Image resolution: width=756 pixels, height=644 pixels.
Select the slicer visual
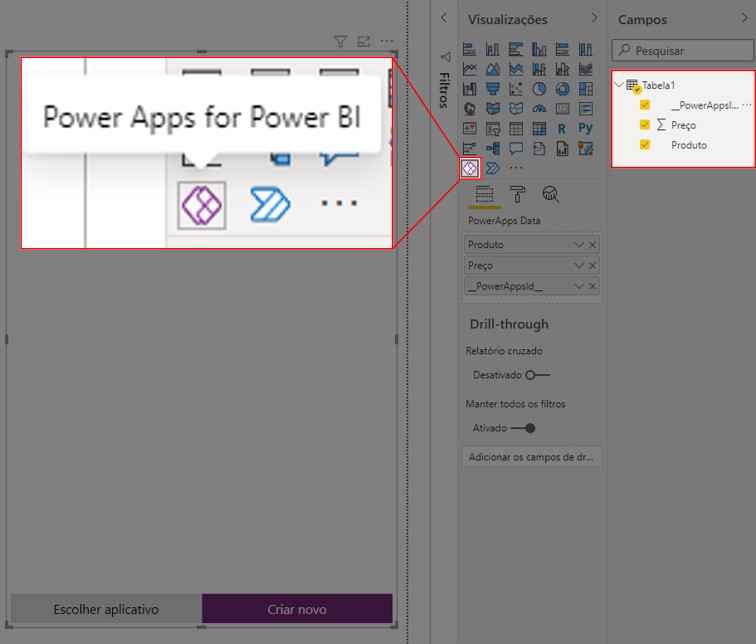[x=492, y=128]
